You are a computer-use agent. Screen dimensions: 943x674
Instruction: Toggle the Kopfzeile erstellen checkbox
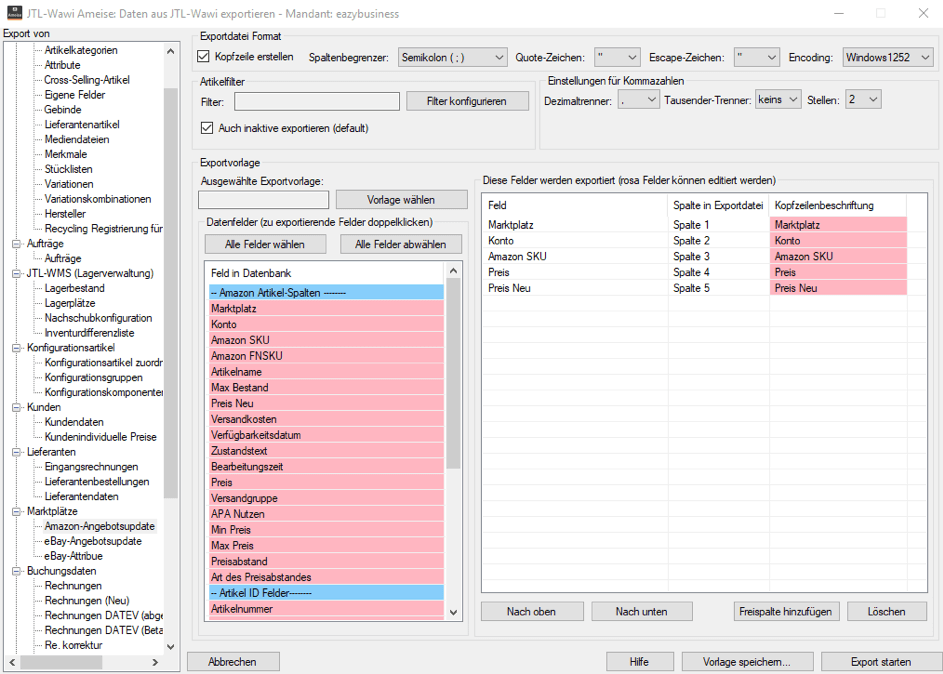click(x=203, y=57)
